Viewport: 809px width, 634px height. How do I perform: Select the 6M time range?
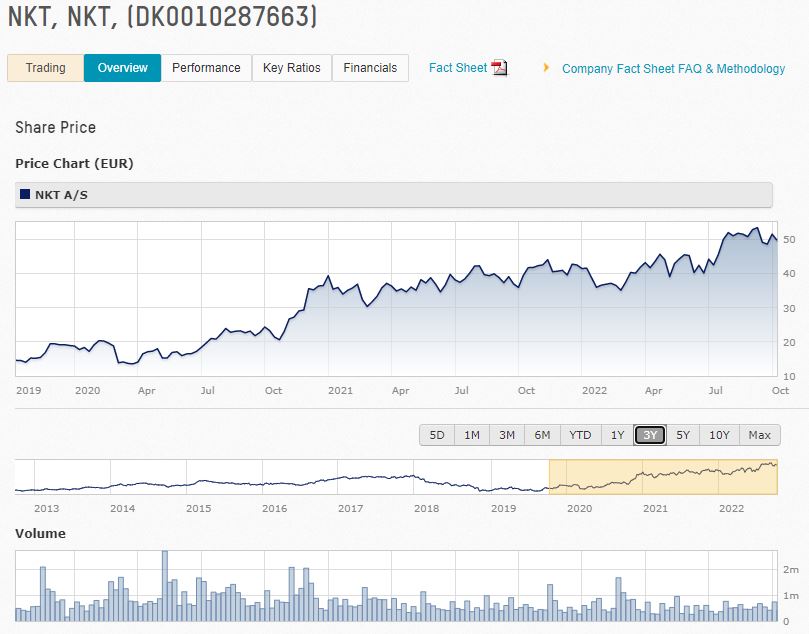(x=541, y=435)
